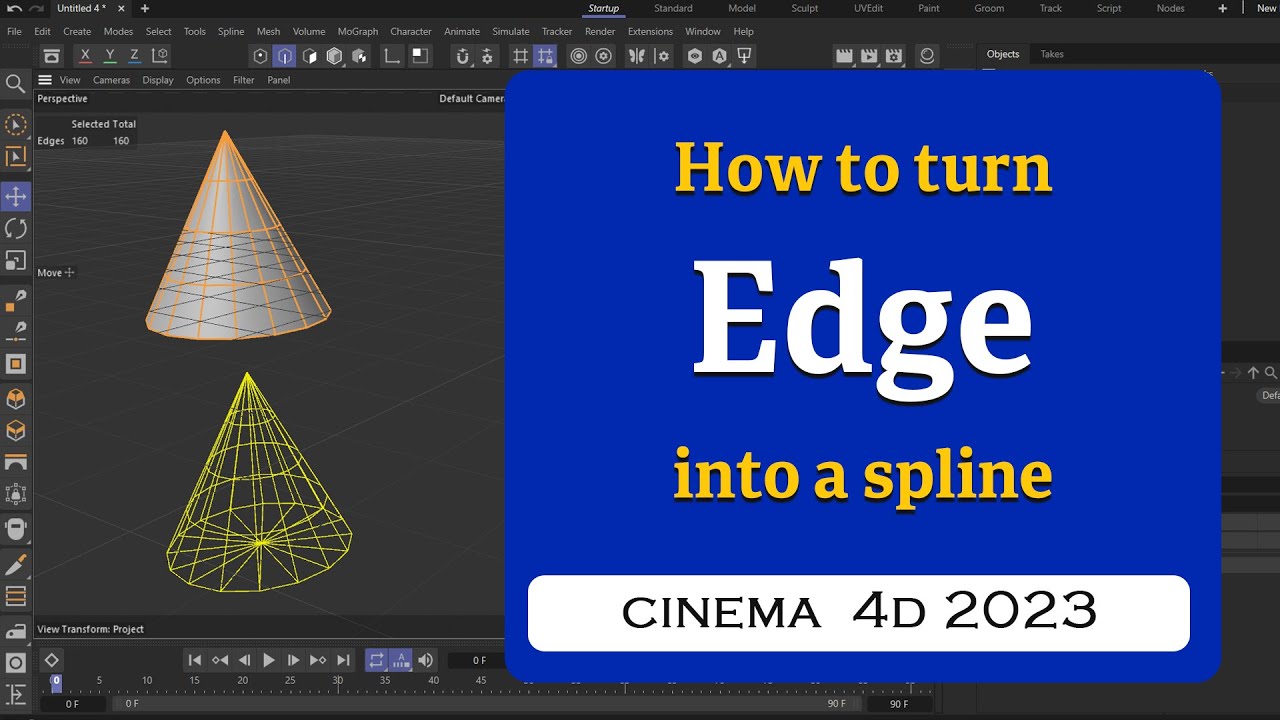Toggle loop playback mode
Screen dimensions: 1280x720
point(377,660)
